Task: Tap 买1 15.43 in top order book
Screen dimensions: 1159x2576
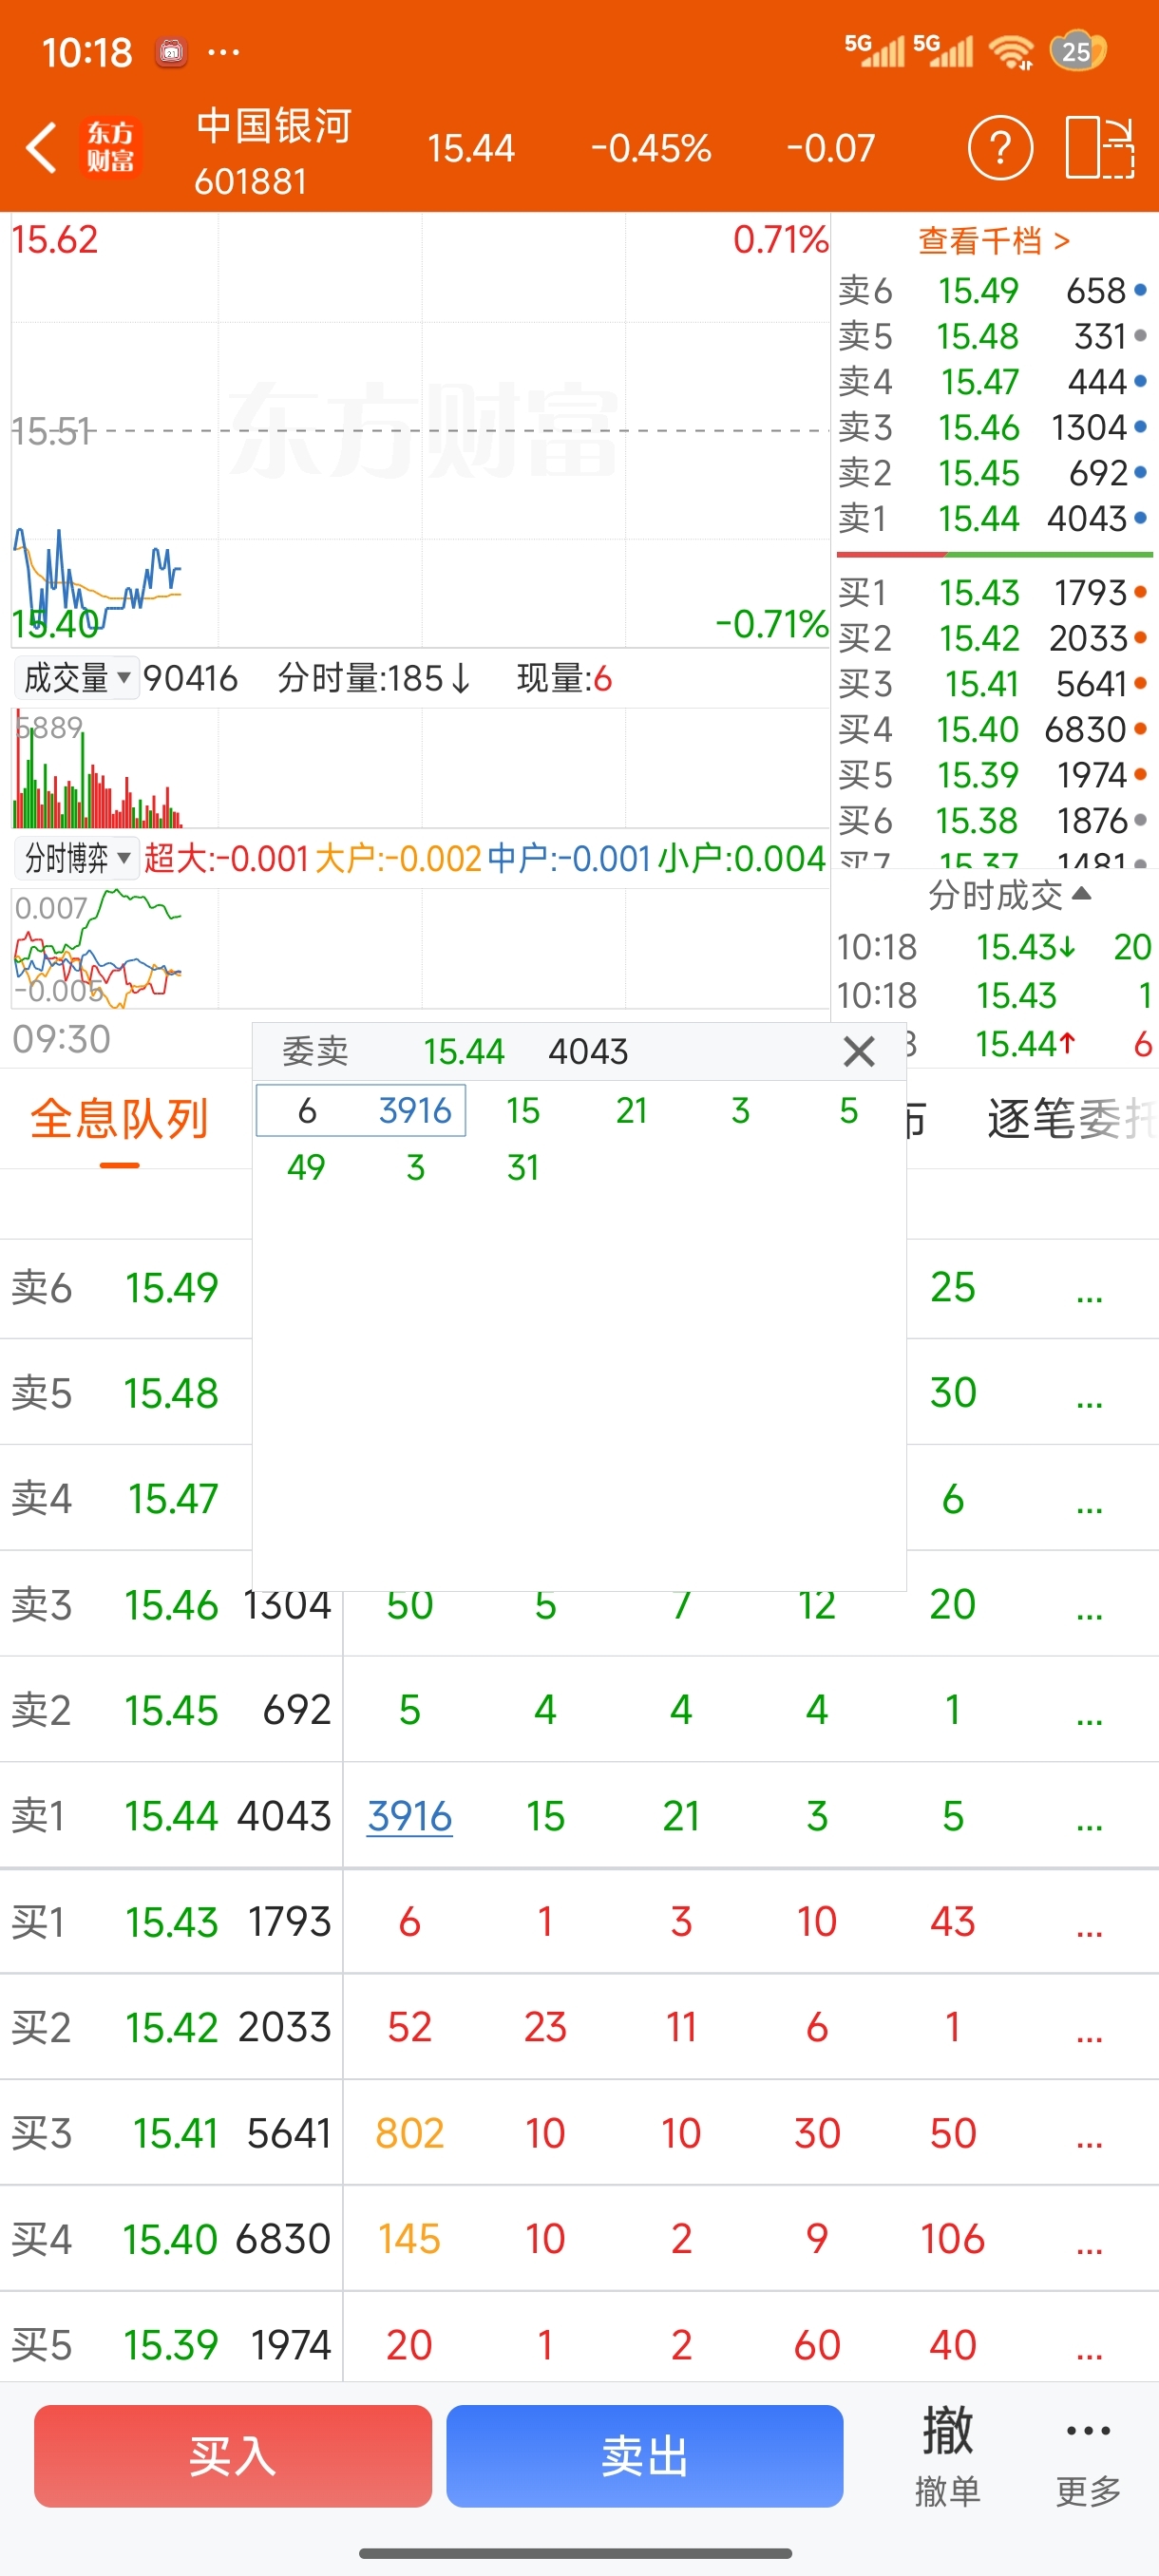Action: click(993, 592)
